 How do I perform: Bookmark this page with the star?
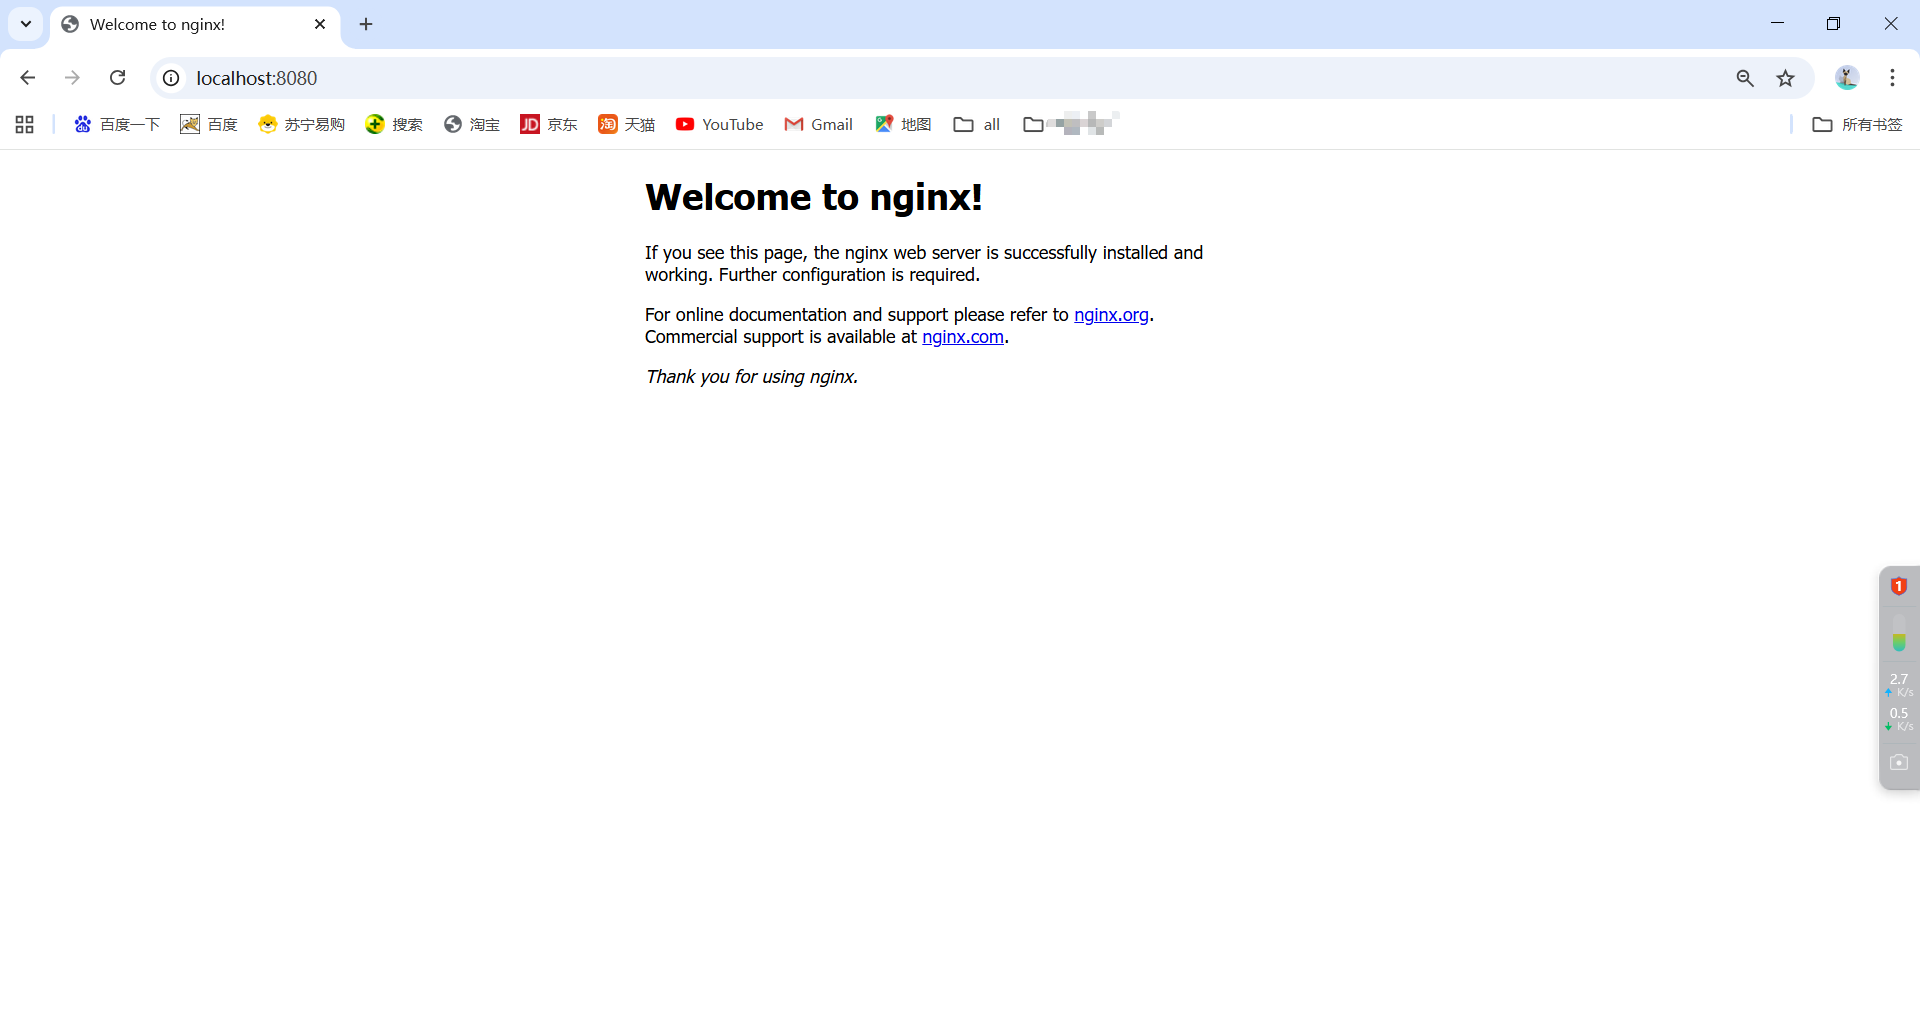pyautogui.click(x=1785, y=78)
